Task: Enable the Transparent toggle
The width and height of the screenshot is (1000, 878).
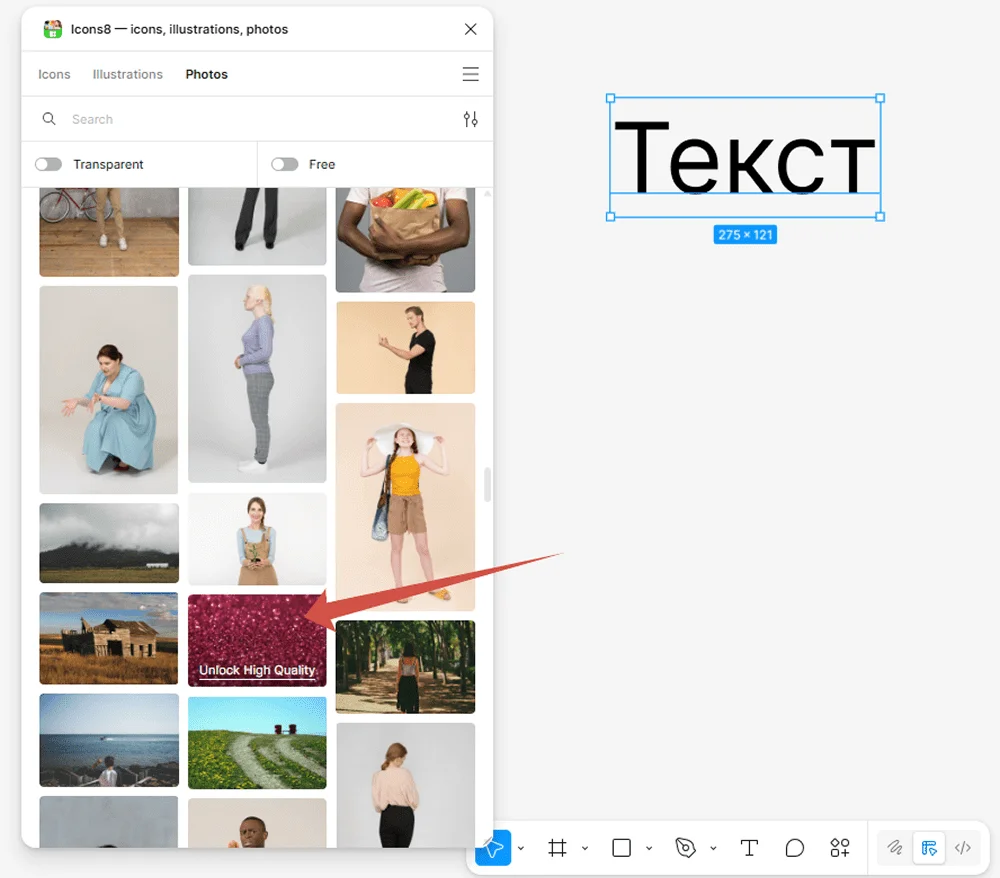Action: coord(48,164)
